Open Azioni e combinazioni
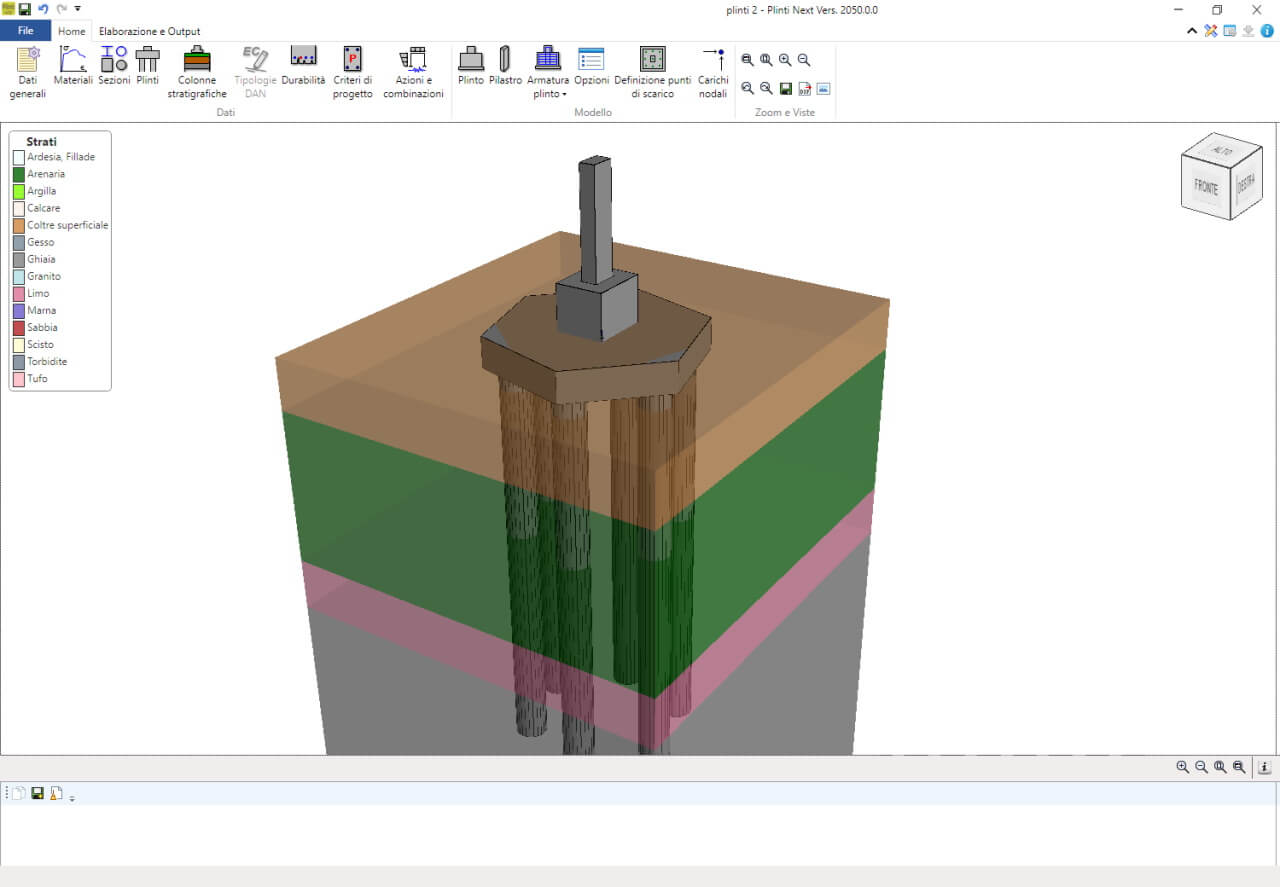The height and width of the screenshot is (887, 1280). [x=413, y=72]
